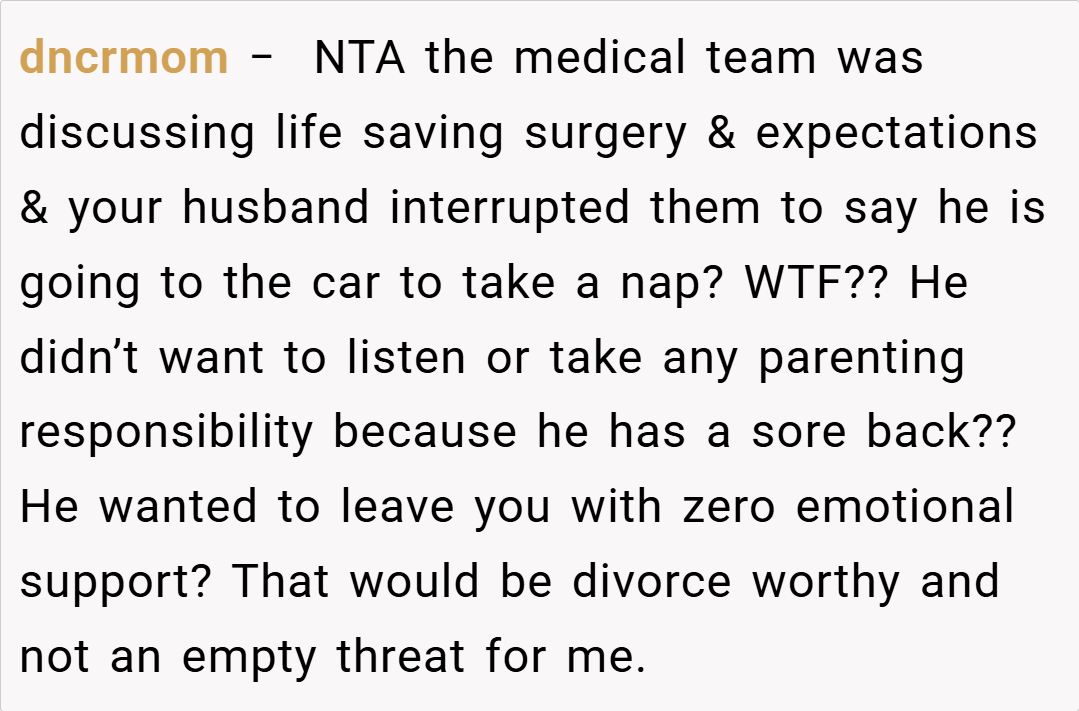The image size is (1079, 711).
Task: Open the dncrmom username link
Action: pyautogui.click(x=124, y=58)
